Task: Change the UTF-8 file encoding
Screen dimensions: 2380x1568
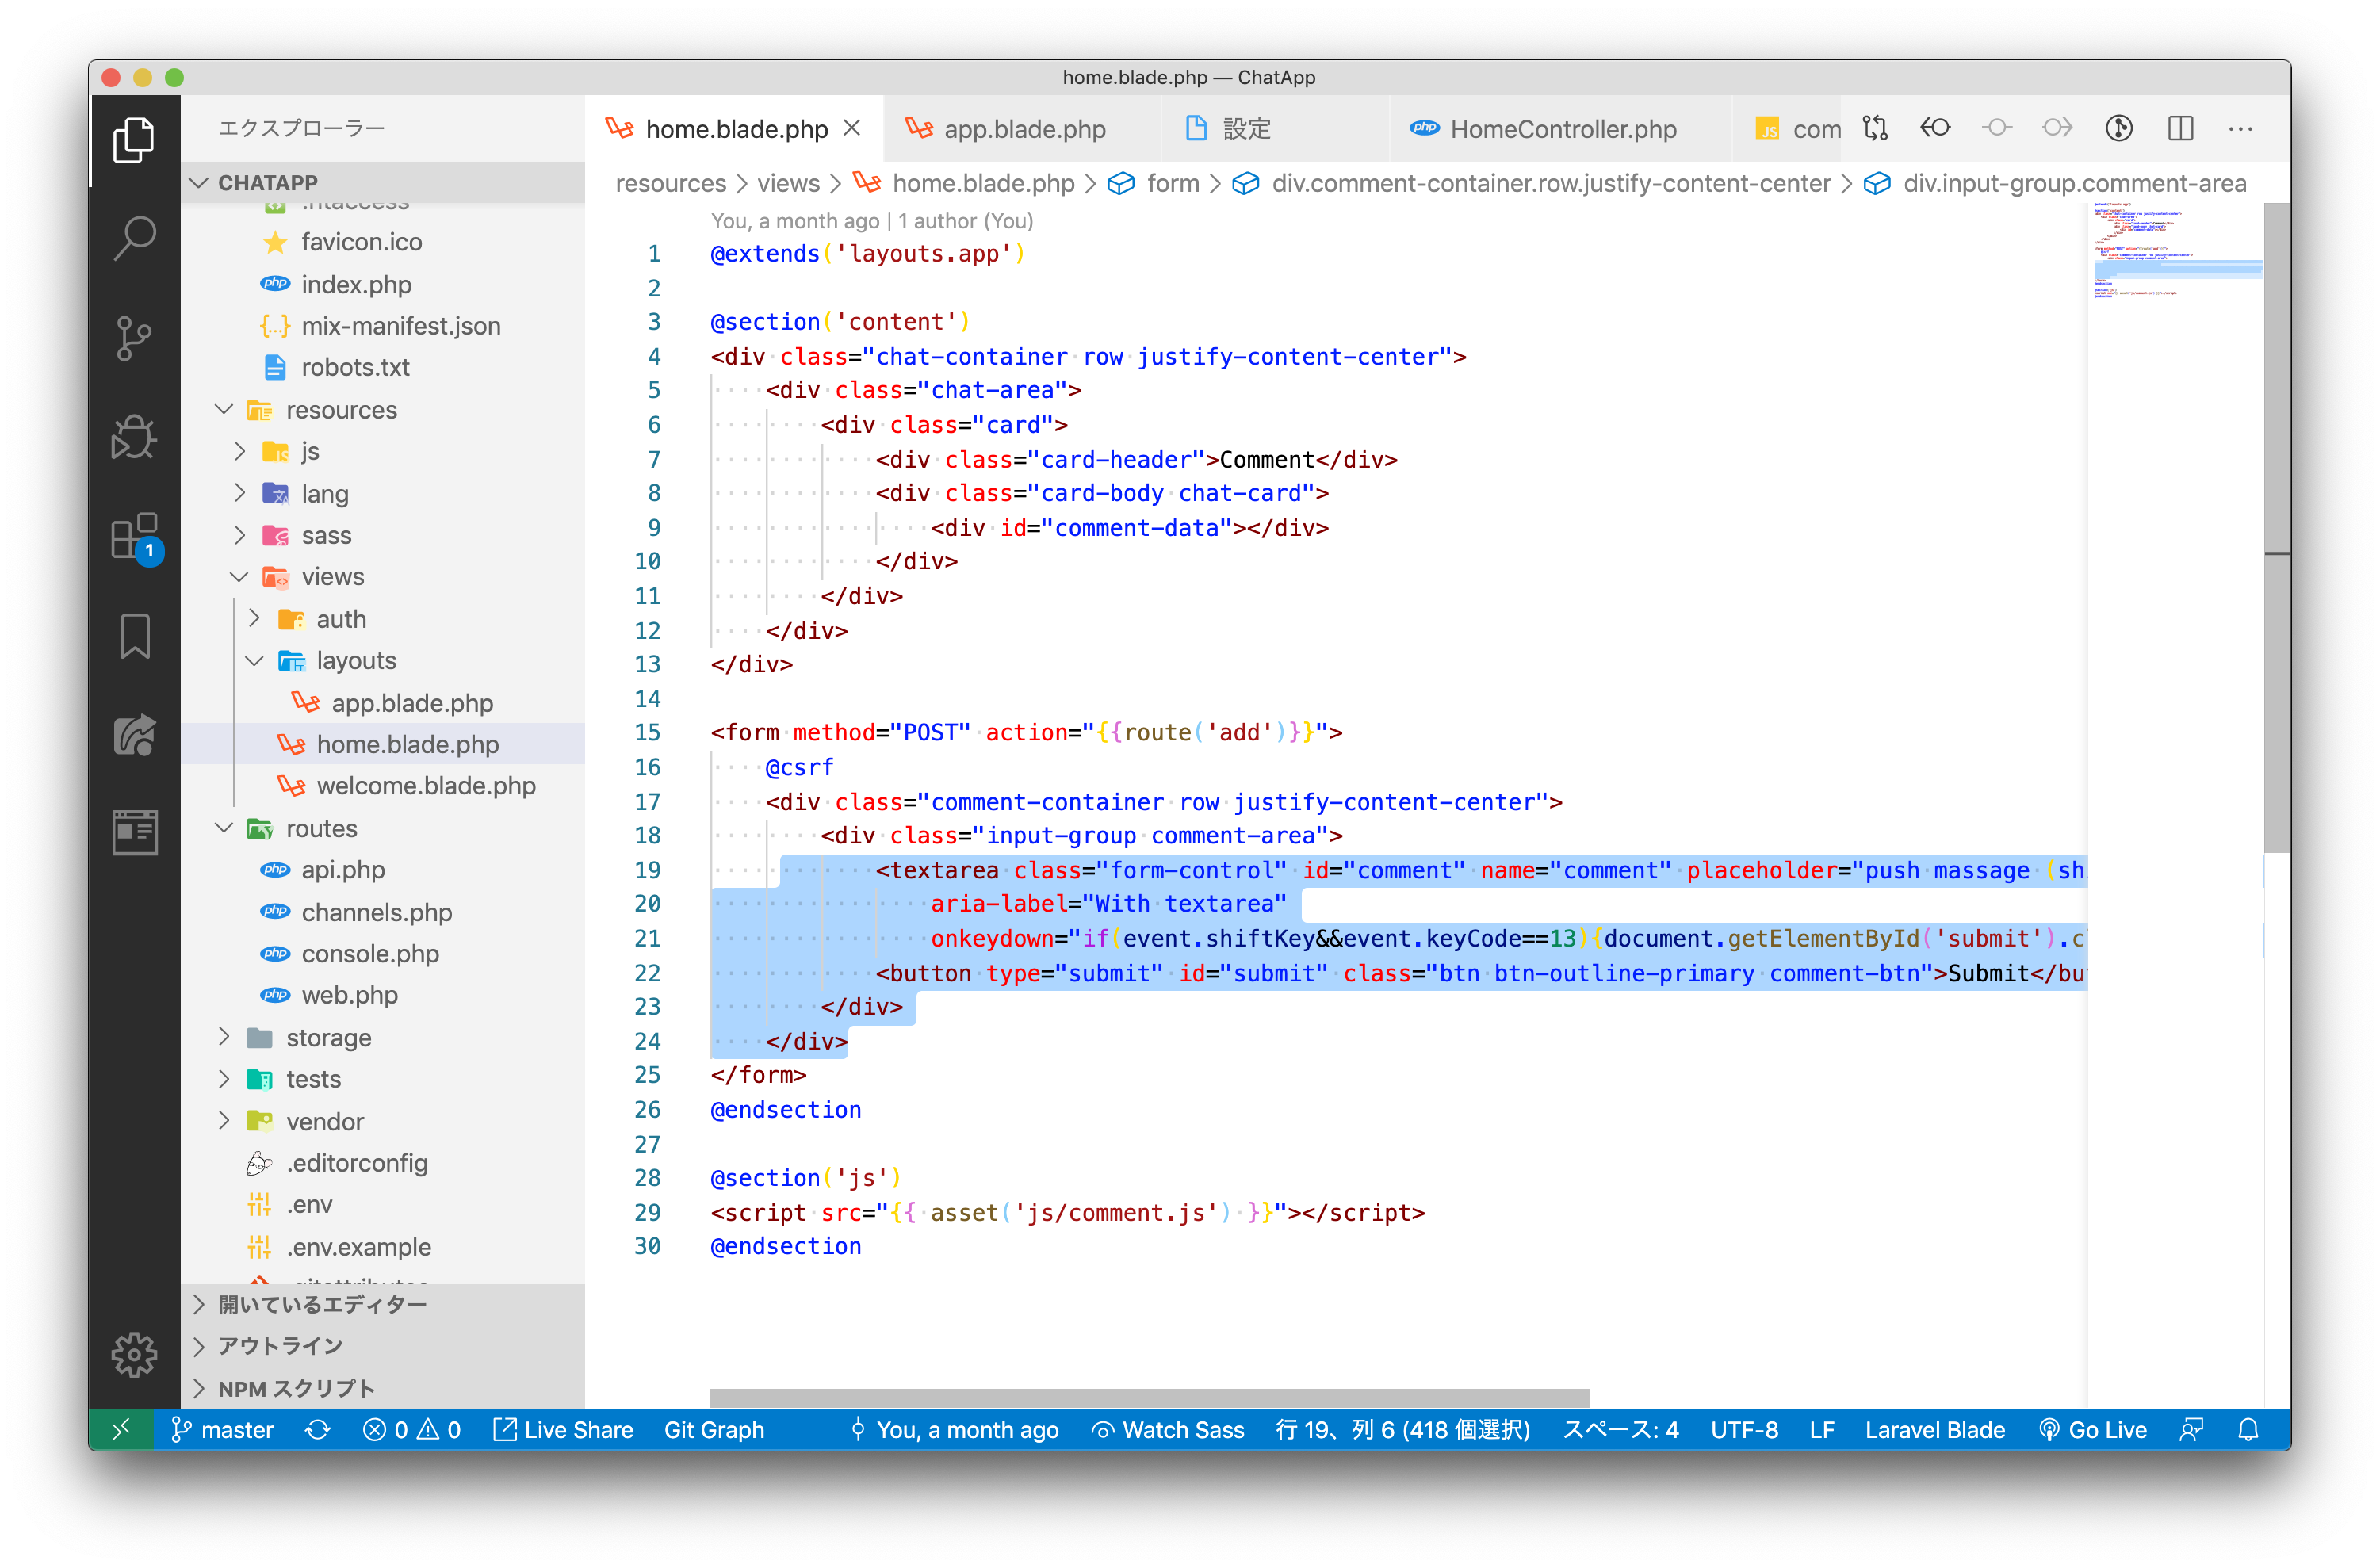Action: (x=1744, y=1430)
